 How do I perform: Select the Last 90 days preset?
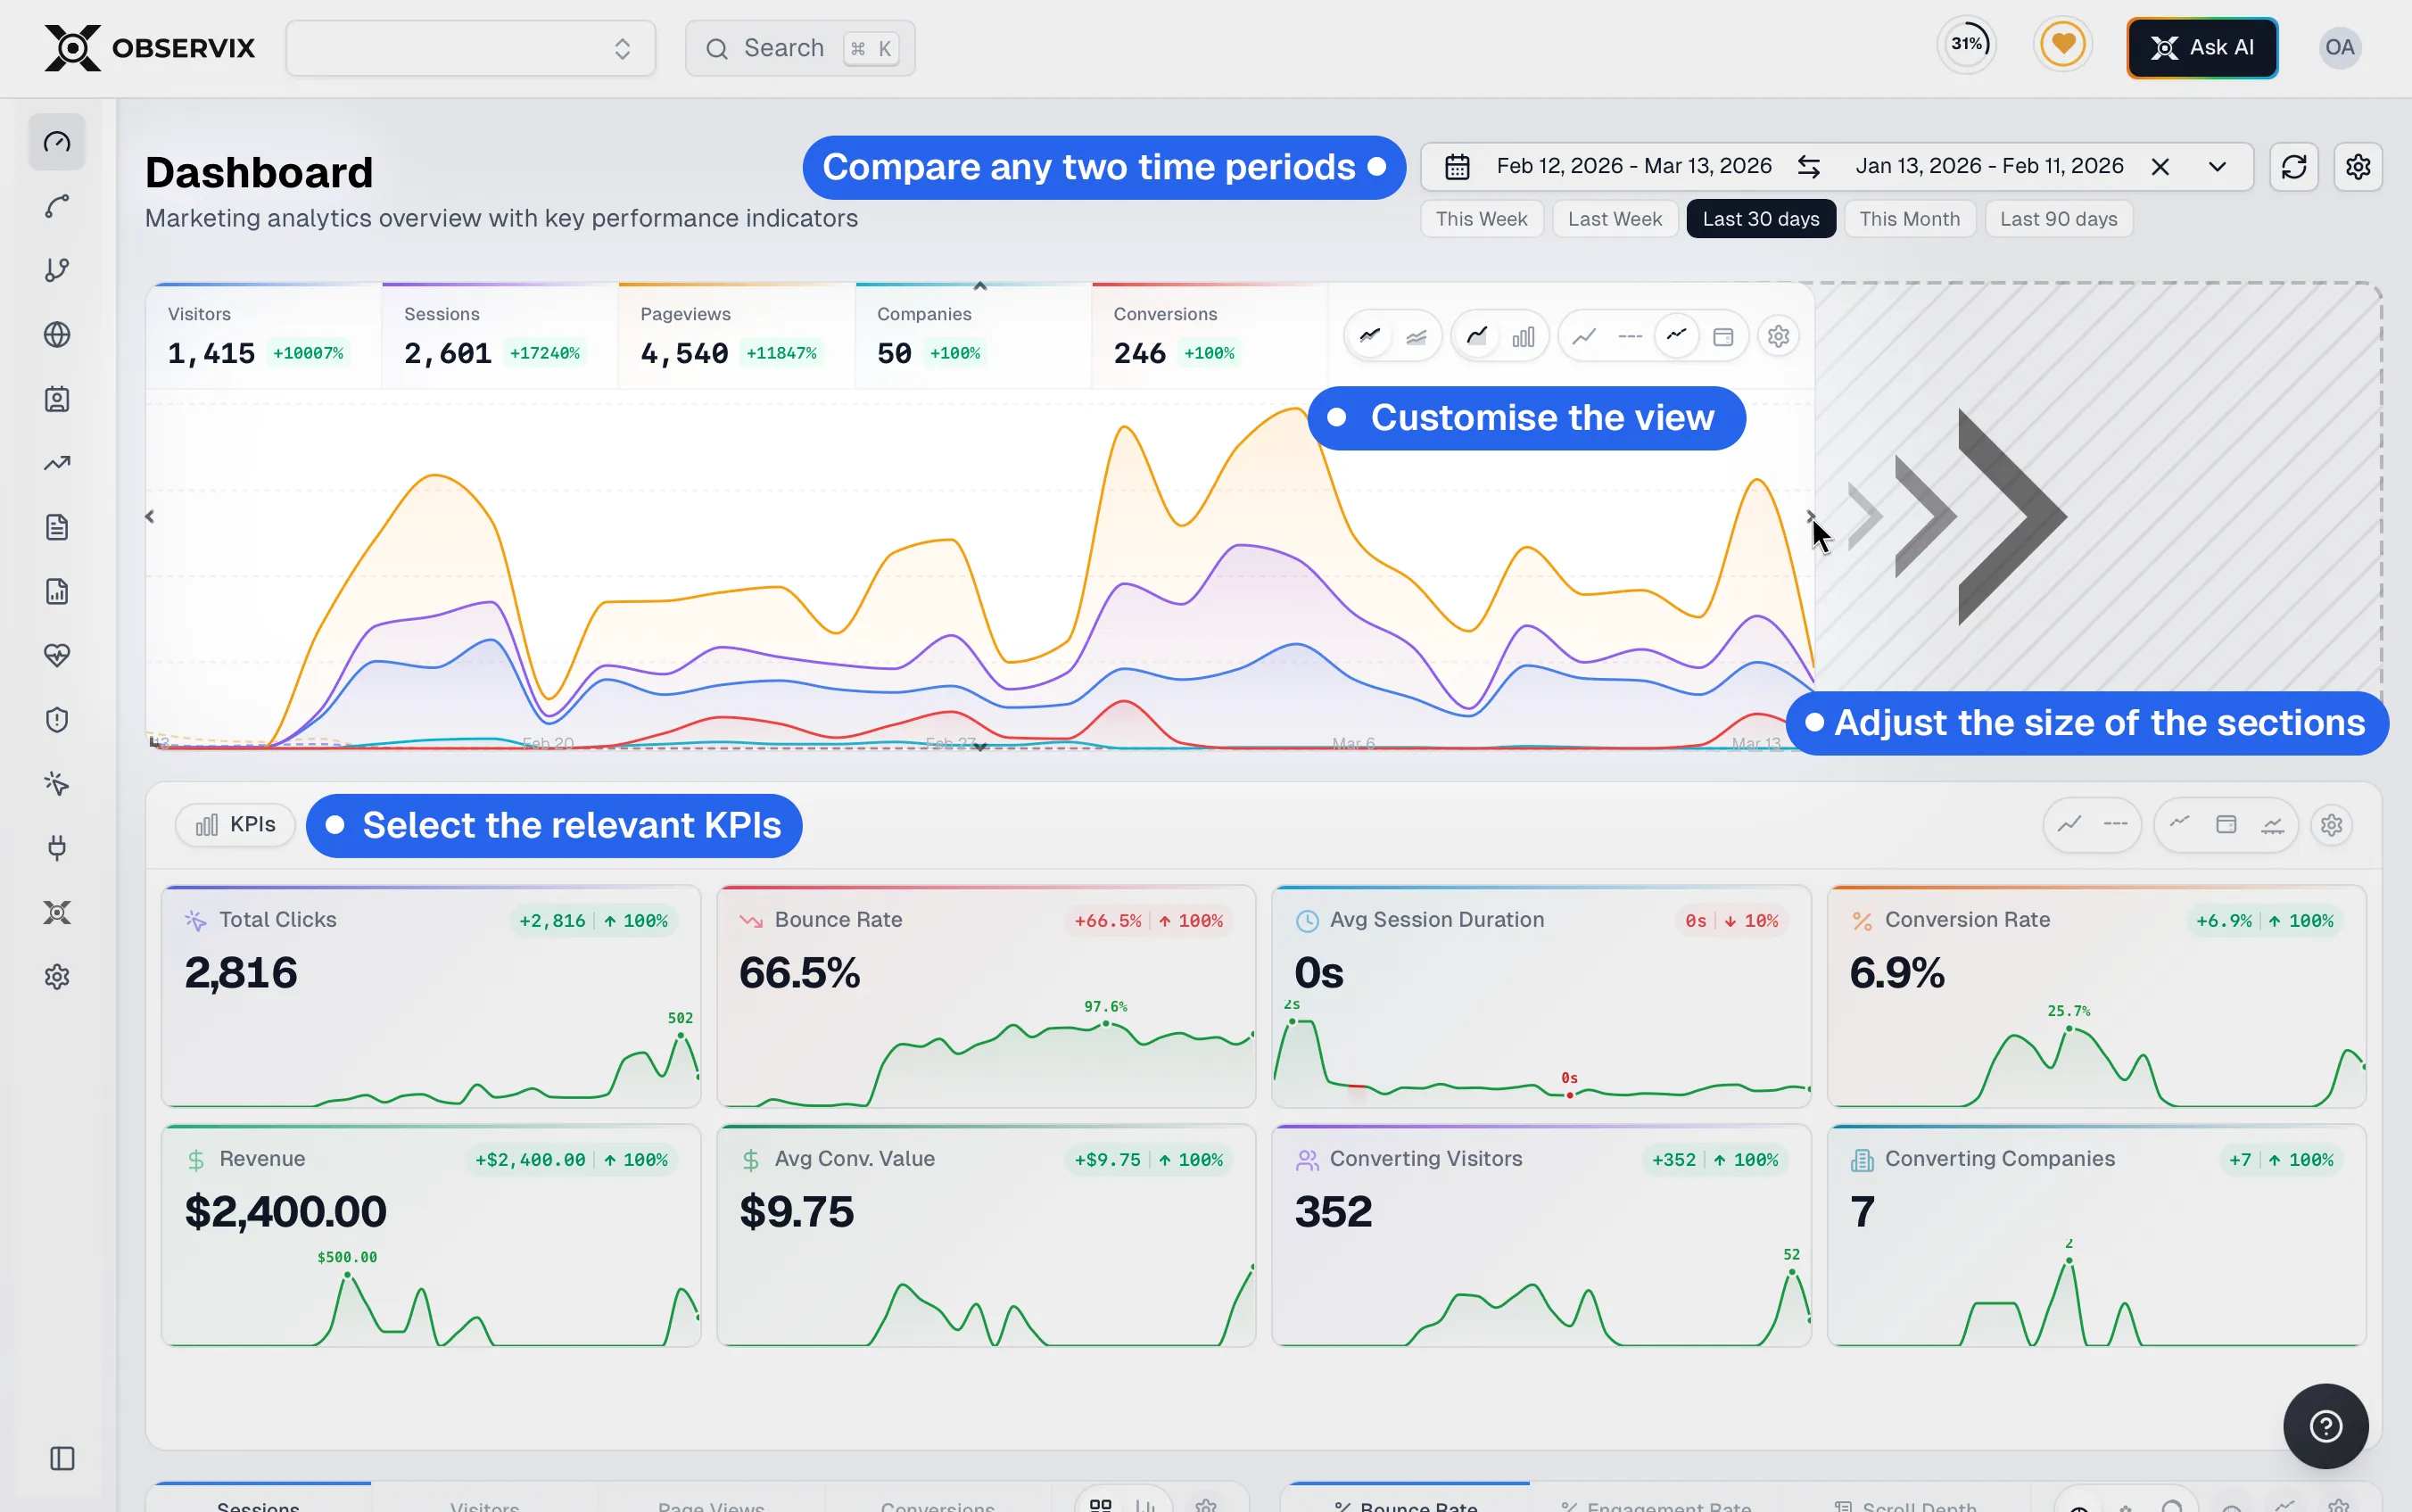tap(2058, 219)
